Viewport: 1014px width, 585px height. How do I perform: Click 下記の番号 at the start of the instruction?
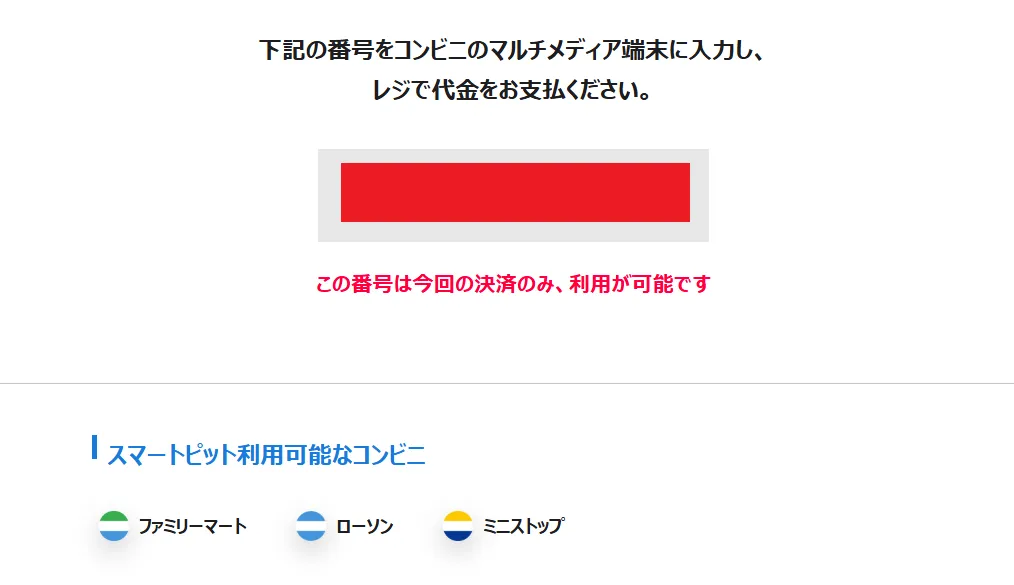point(309,50)
